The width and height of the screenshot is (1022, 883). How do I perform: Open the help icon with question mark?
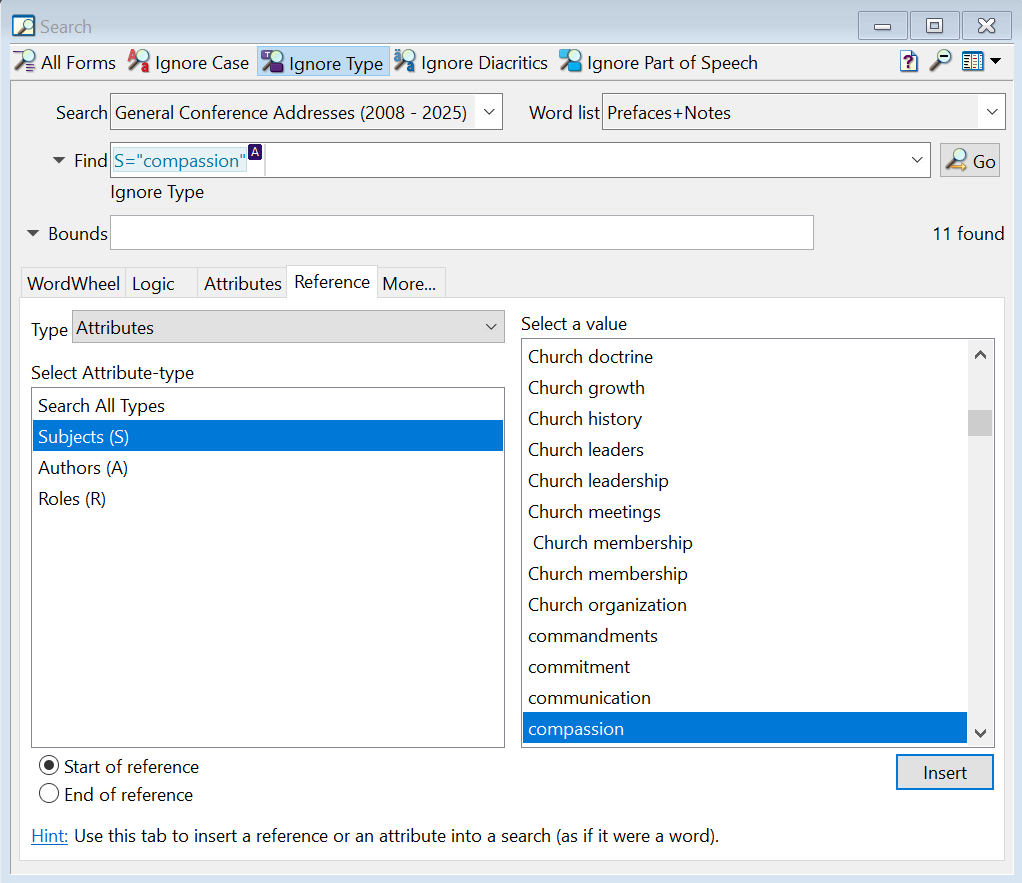(908, 62)
